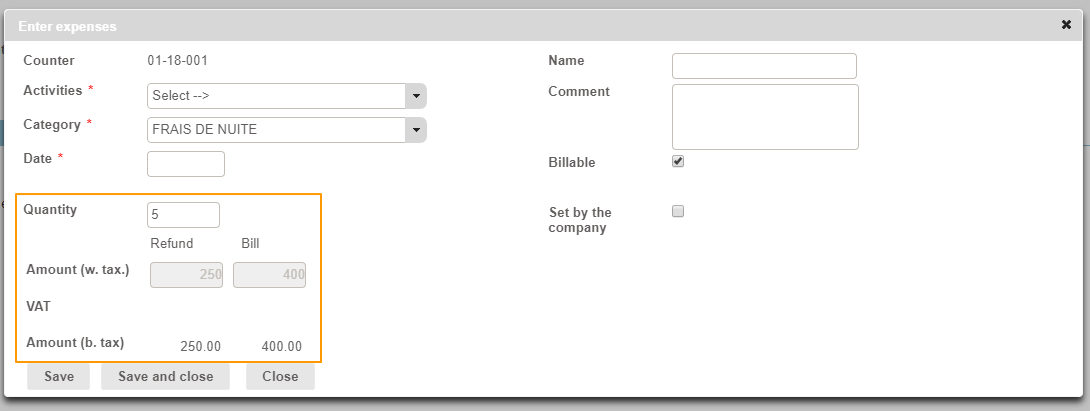Screen dimensions: 1090x411
Task: Focus the Date input field
Action: [186, 164]
